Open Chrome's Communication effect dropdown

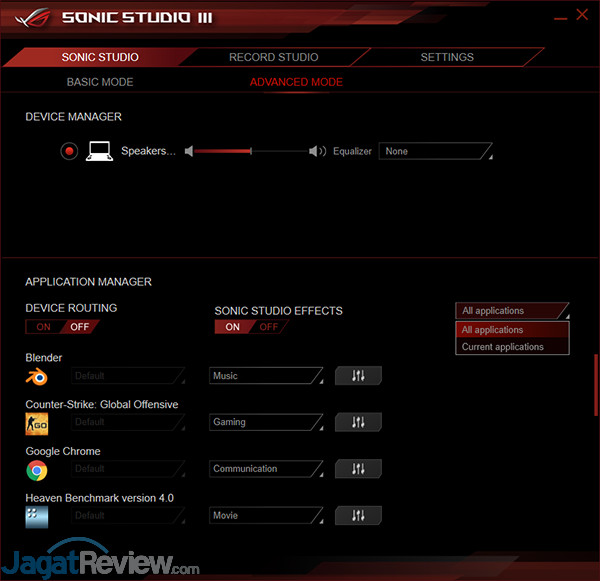point(266,469)
